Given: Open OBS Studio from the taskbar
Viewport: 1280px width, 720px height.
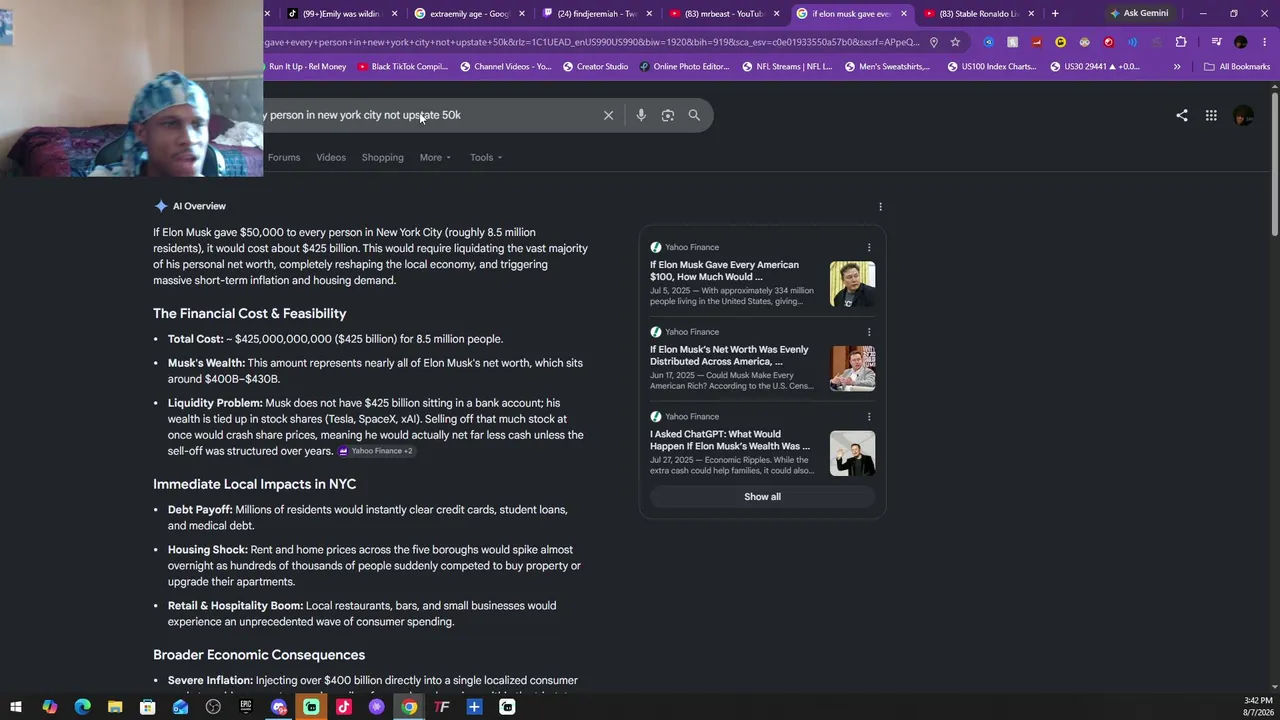Looking at the screenshot, I should point(213,707).
